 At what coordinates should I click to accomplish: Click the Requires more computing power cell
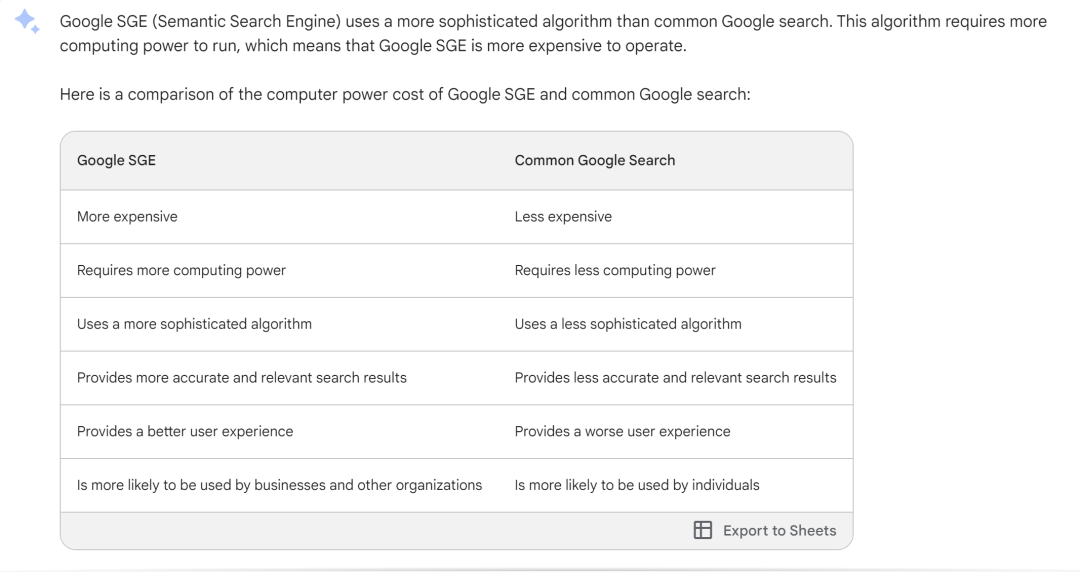coord(181,270)
